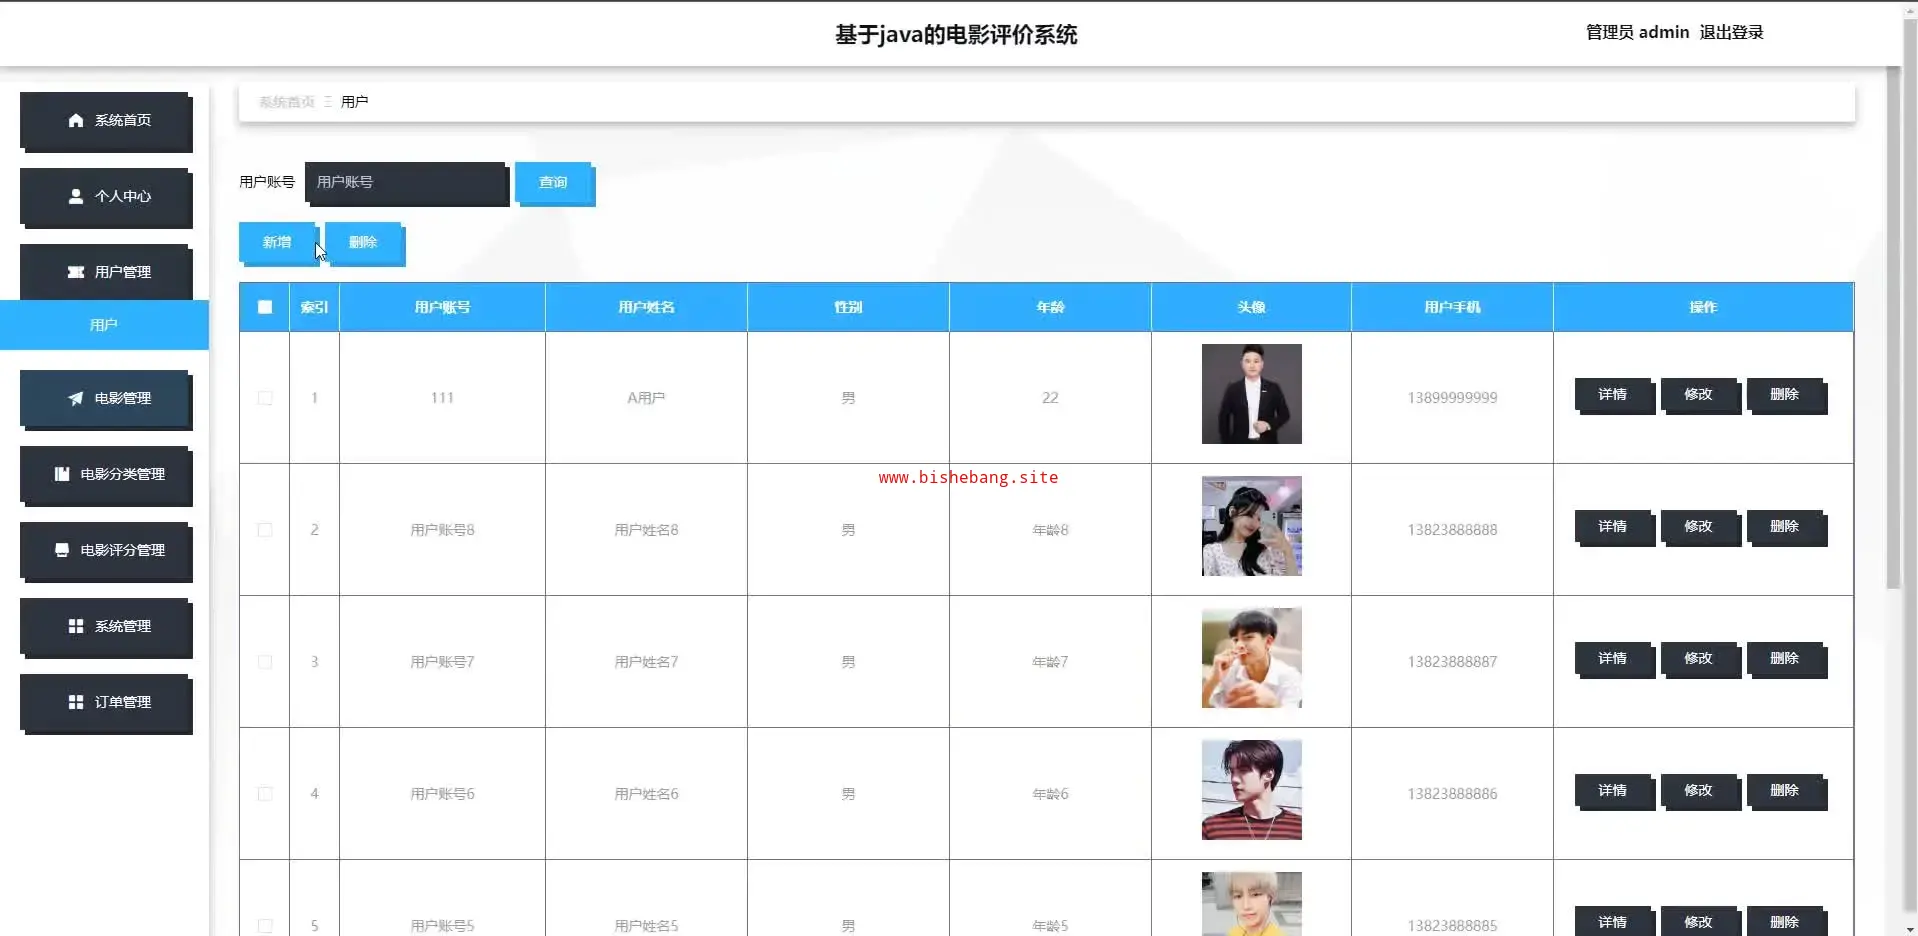View 详情 for user 111
The width and height of the screenshot is (1918, 936).
point(1613,395)
